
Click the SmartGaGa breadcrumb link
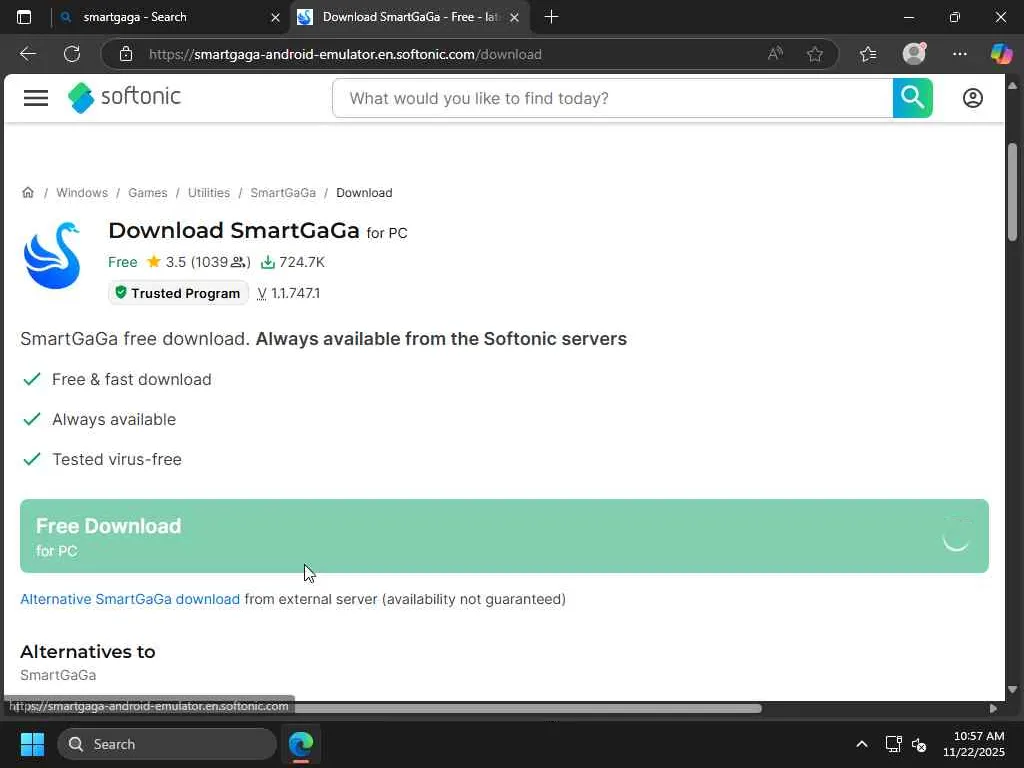coord(283,193)
